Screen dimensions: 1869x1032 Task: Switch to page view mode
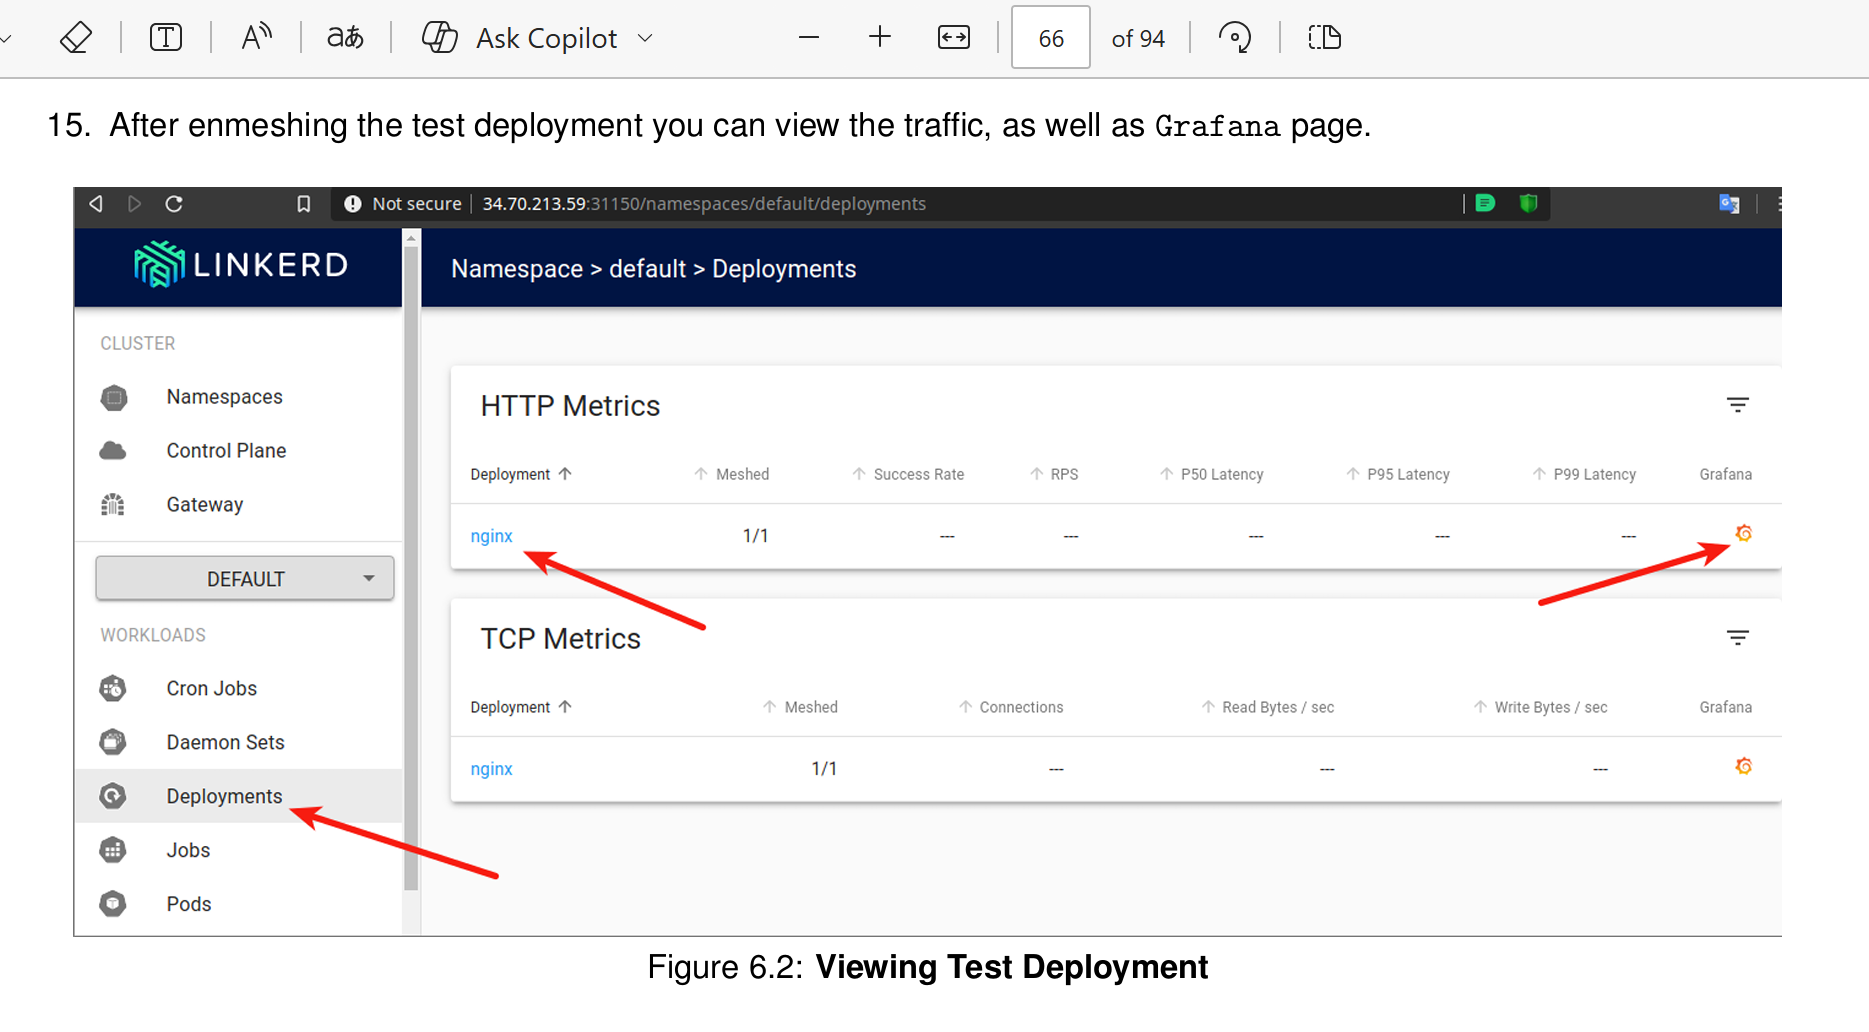(x=1325, y=38)
